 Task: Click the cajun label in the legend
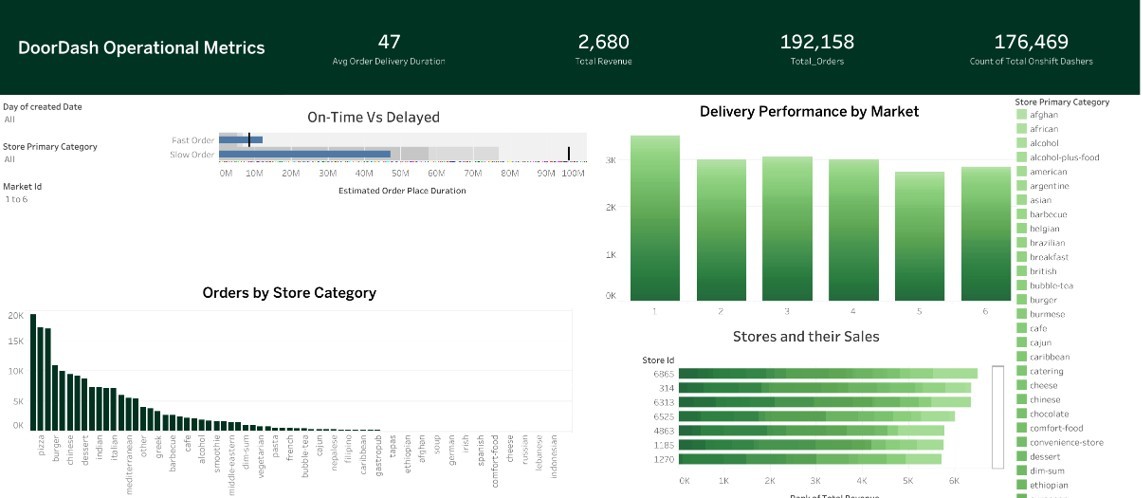pos(1039,343)
